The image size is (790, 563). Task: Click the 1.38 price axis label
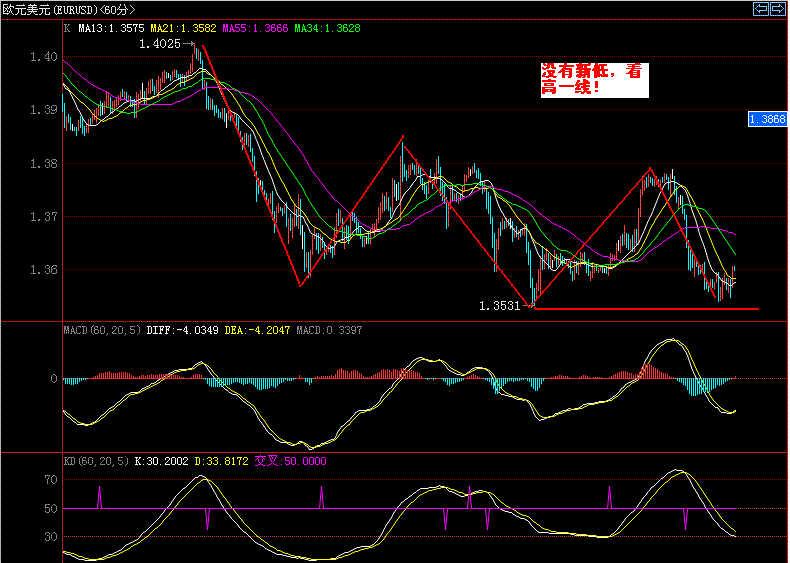pyautogui.click(x=44, y=164)
